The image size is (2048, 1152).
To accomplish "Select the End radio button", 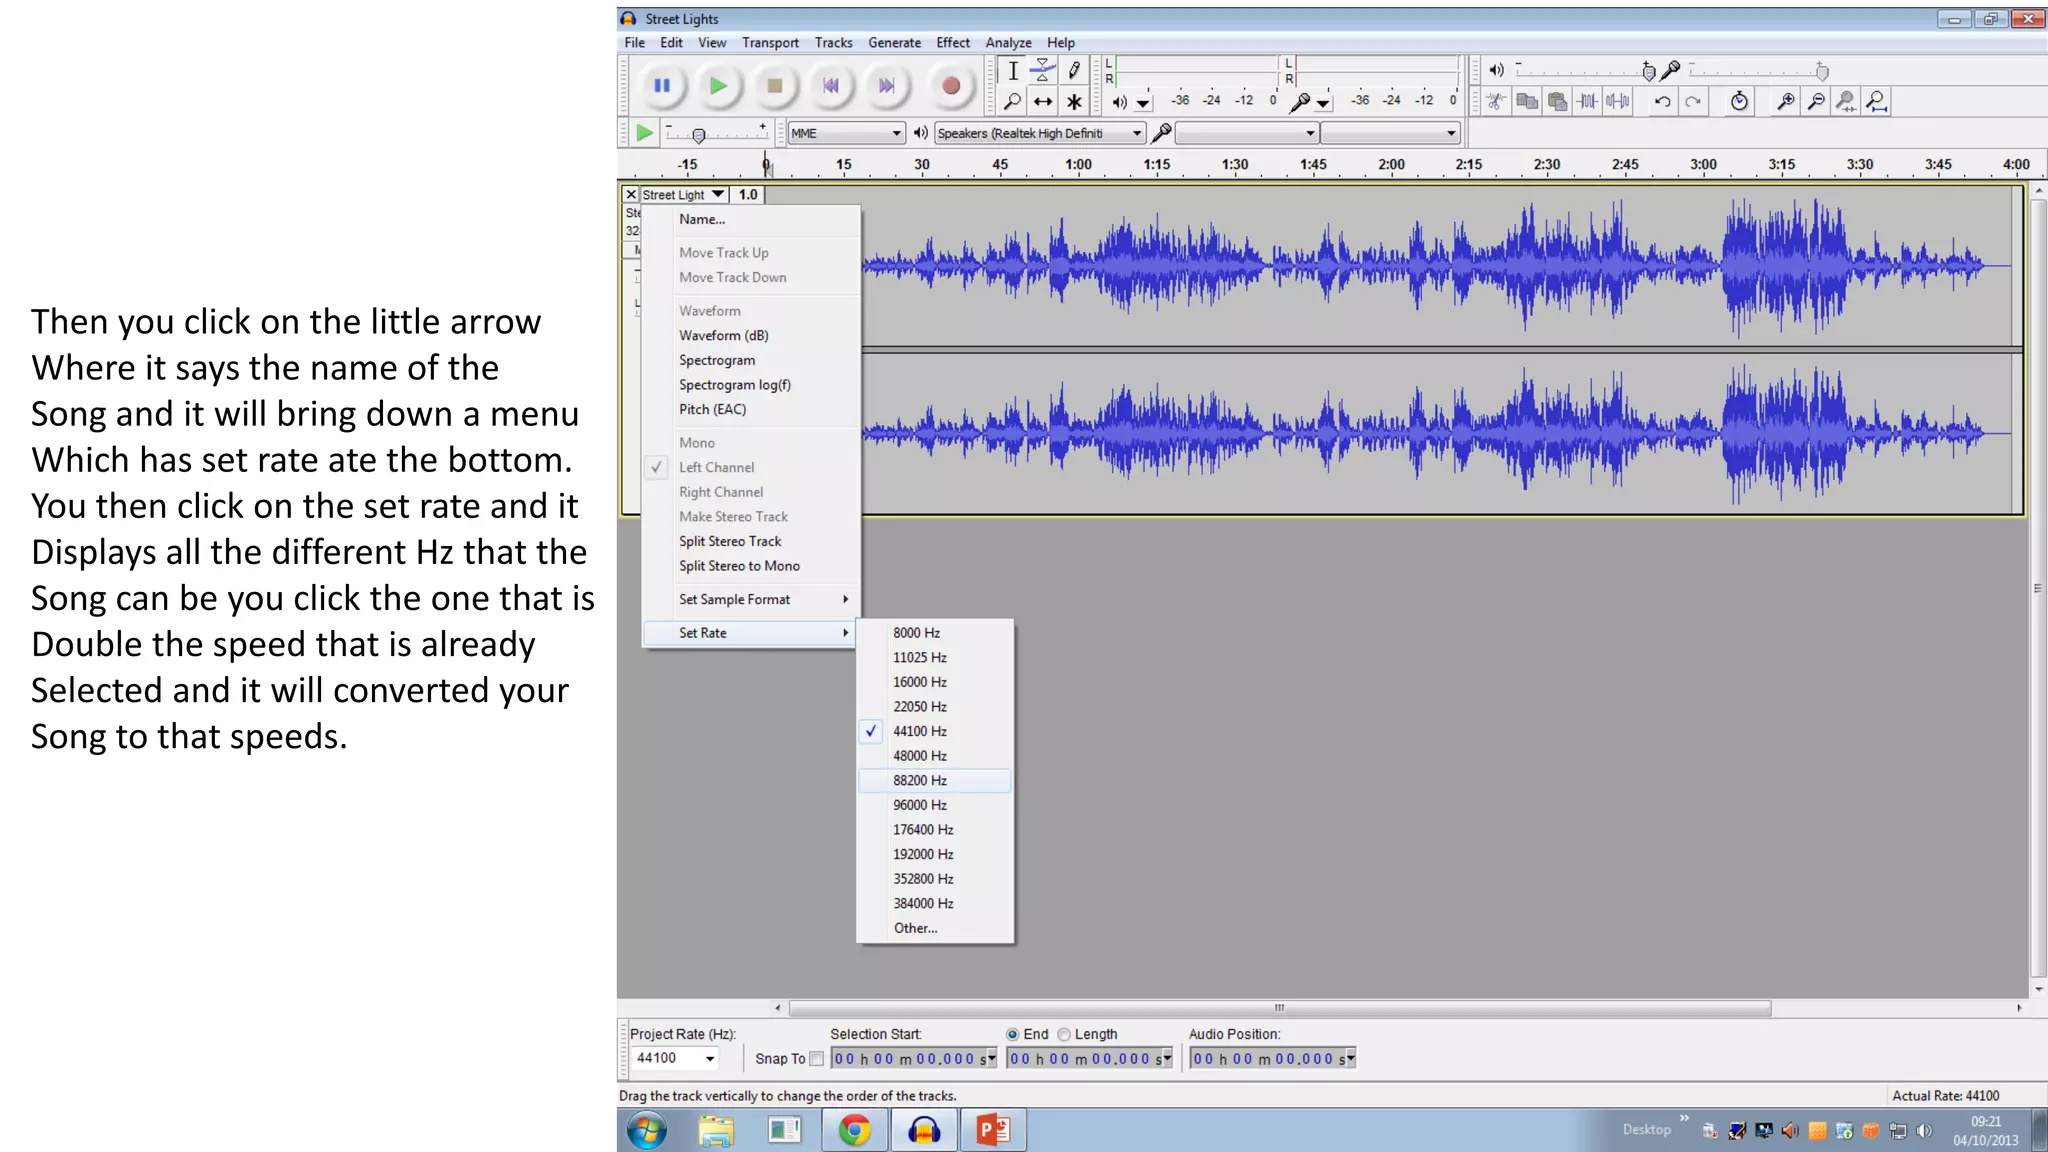I will [x=1012, y=1035].
